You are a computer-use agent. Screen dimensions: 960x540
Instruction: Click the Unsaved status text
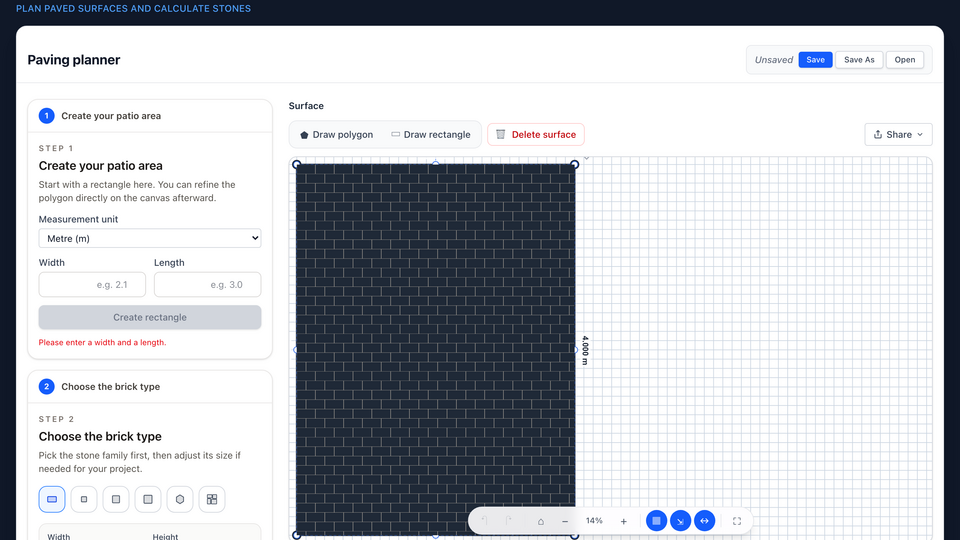(774, 59)
